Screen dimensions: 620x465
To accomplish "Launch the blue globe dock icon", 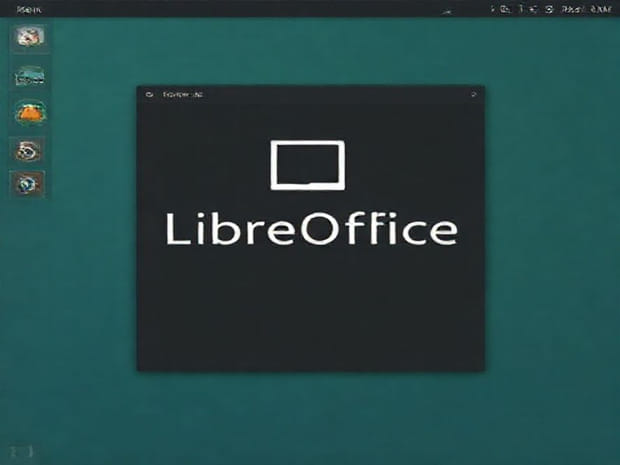I will [x=27, y=184].
